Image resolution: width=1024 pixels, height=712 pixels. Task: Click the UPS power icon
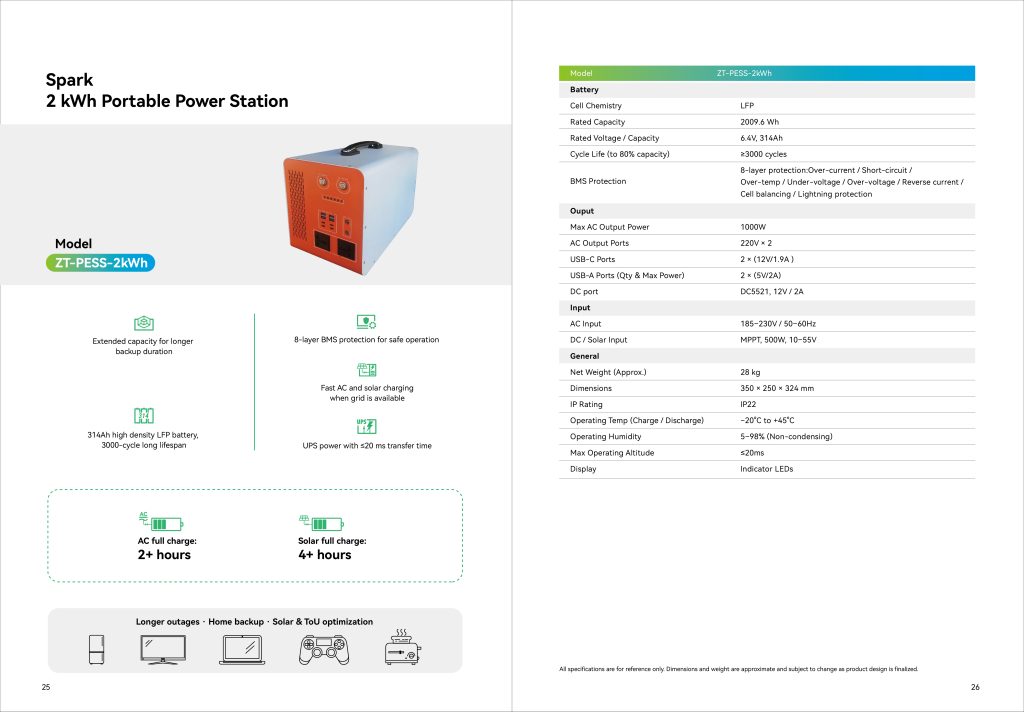(366, 426)
